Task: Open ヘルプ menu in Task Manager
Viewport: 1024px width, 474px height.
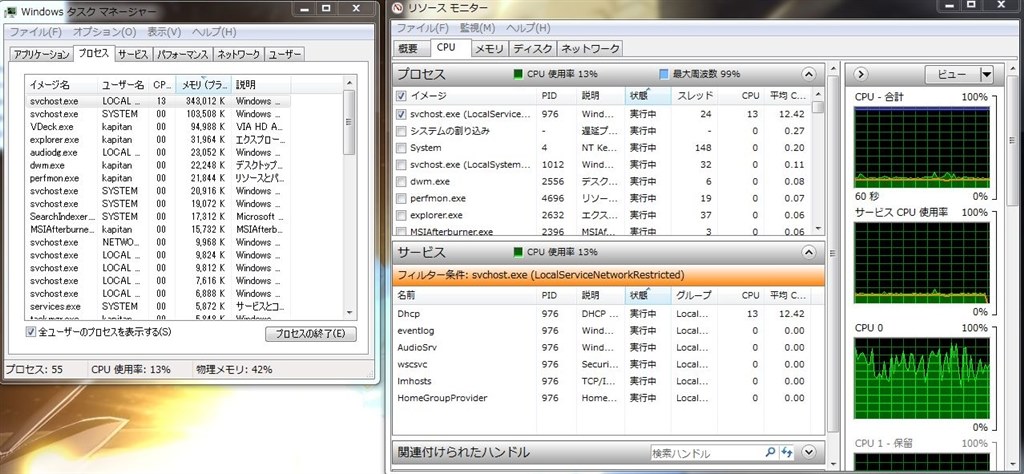Action: coord(214,32)
